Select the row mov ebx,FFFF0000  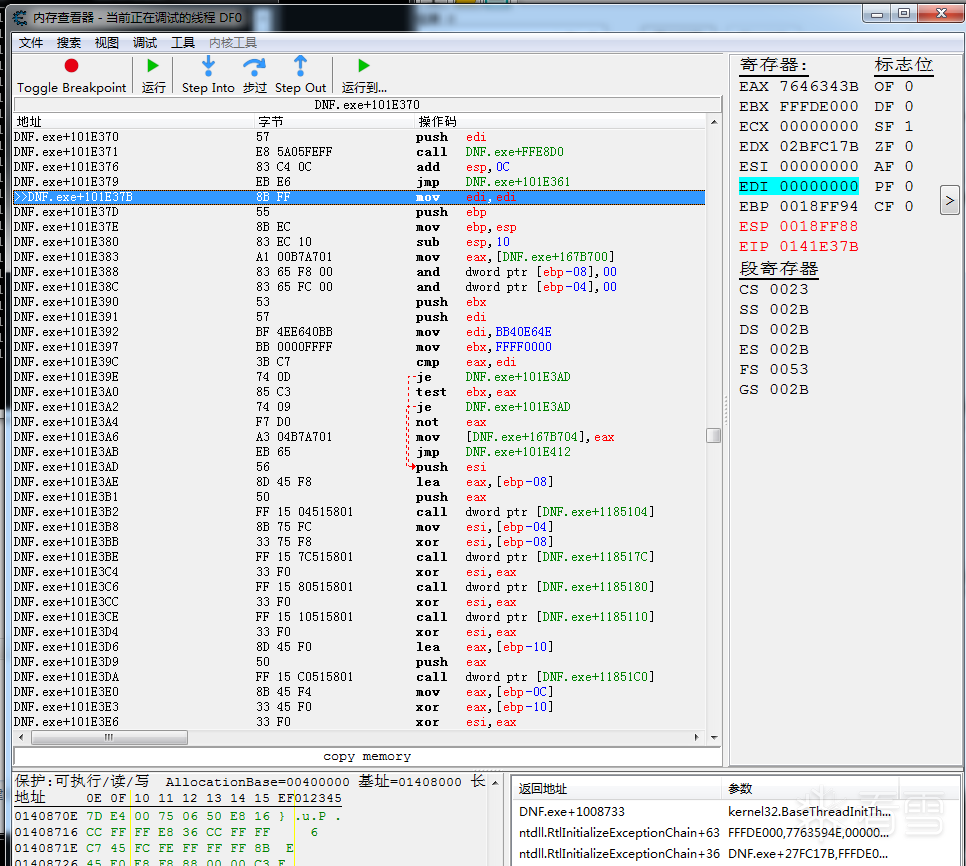(359, 347)
